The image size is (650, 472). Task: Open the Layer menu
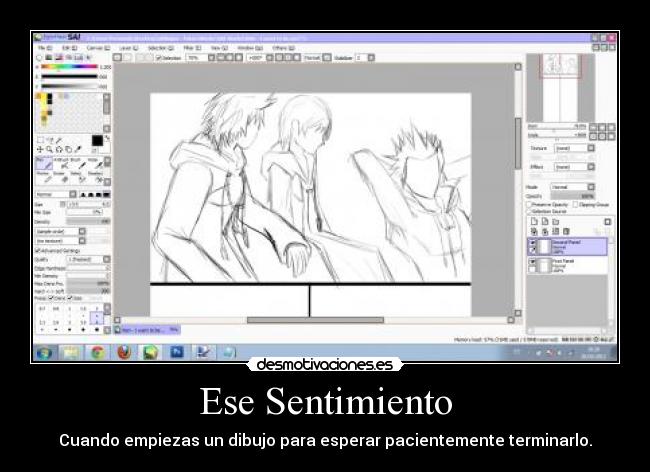tap(129, 48)
